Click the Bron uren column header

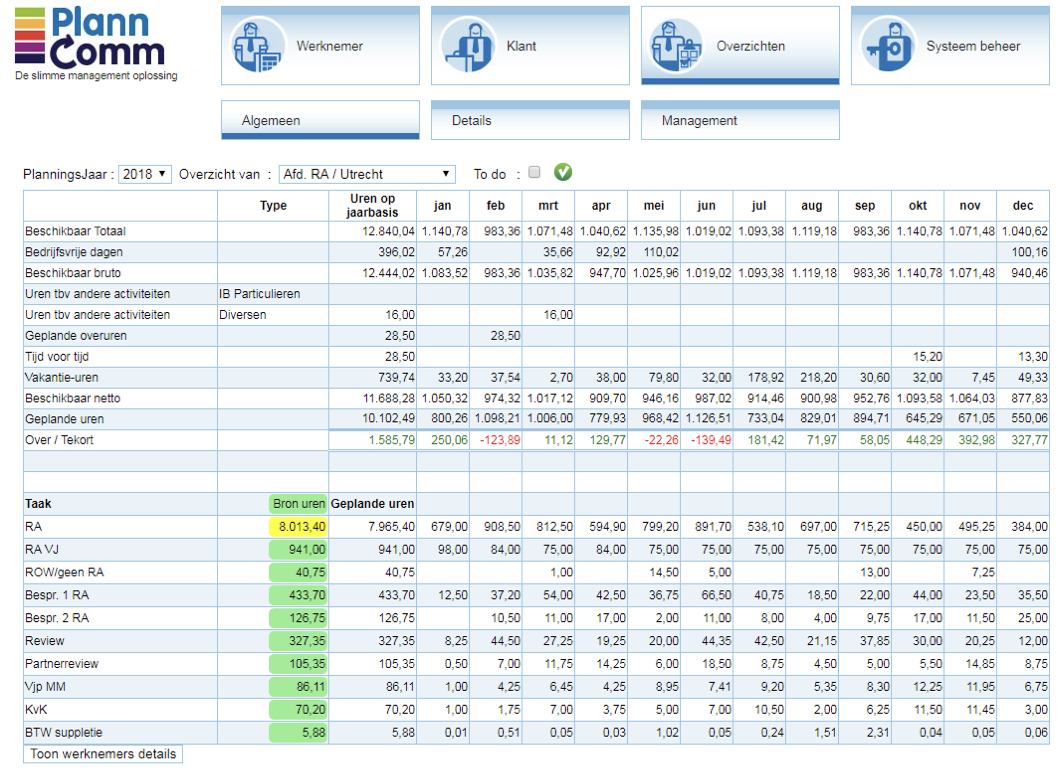(297, 504)
